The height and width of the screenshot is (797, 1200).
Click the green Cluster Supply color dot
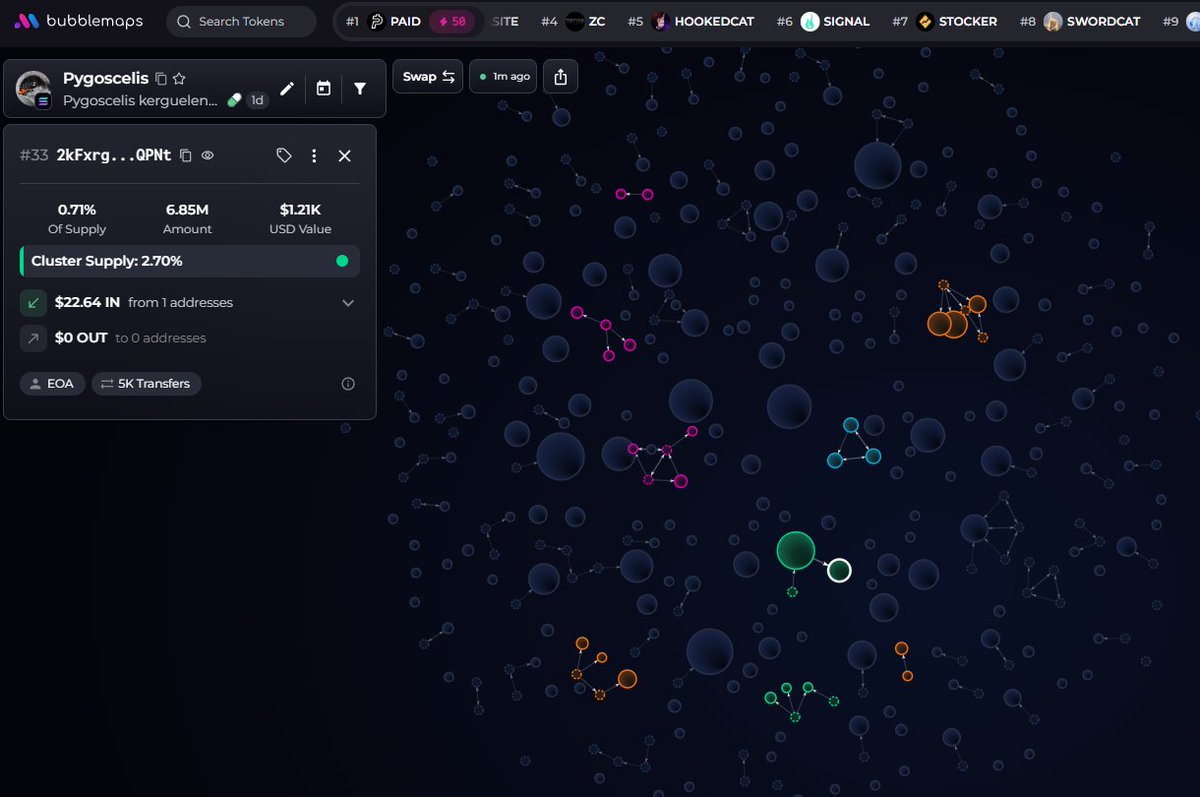[343, 261]
